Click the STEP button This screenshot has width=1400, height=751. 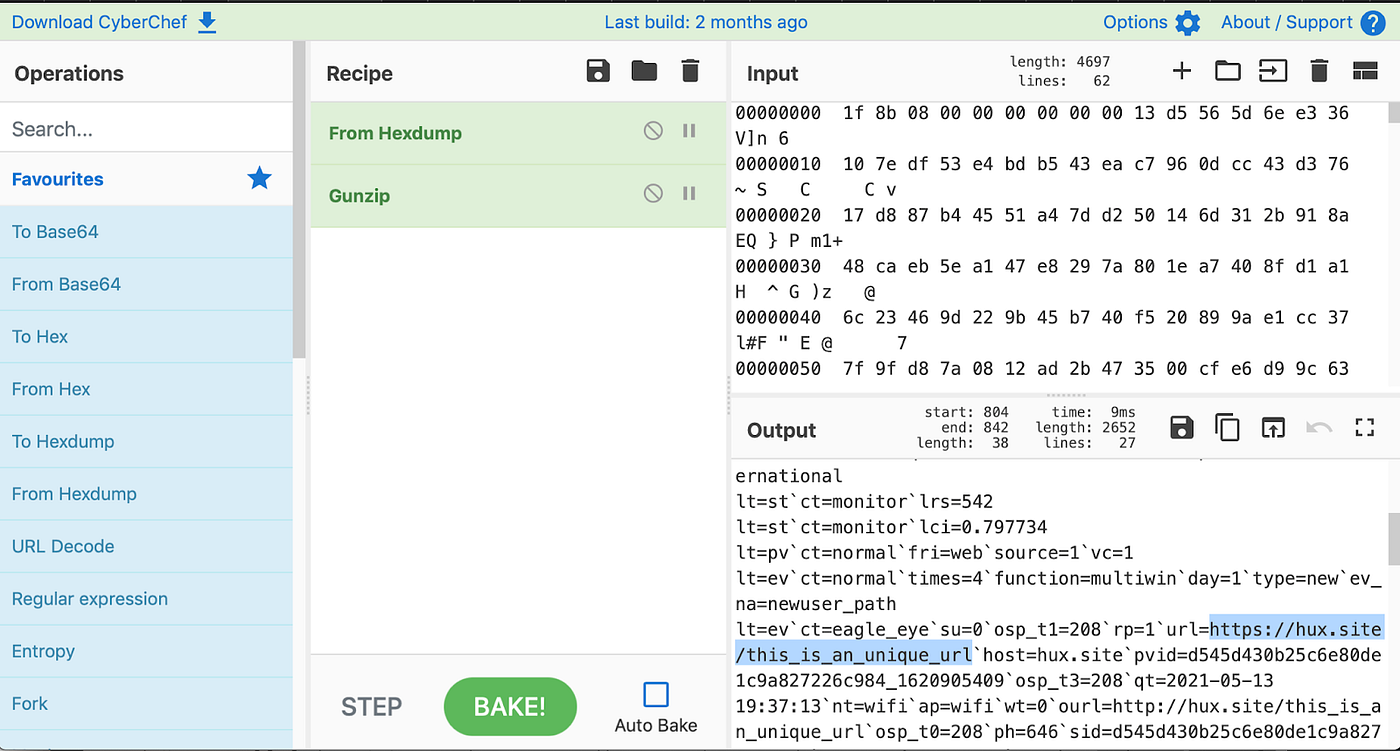click(371, 707)
